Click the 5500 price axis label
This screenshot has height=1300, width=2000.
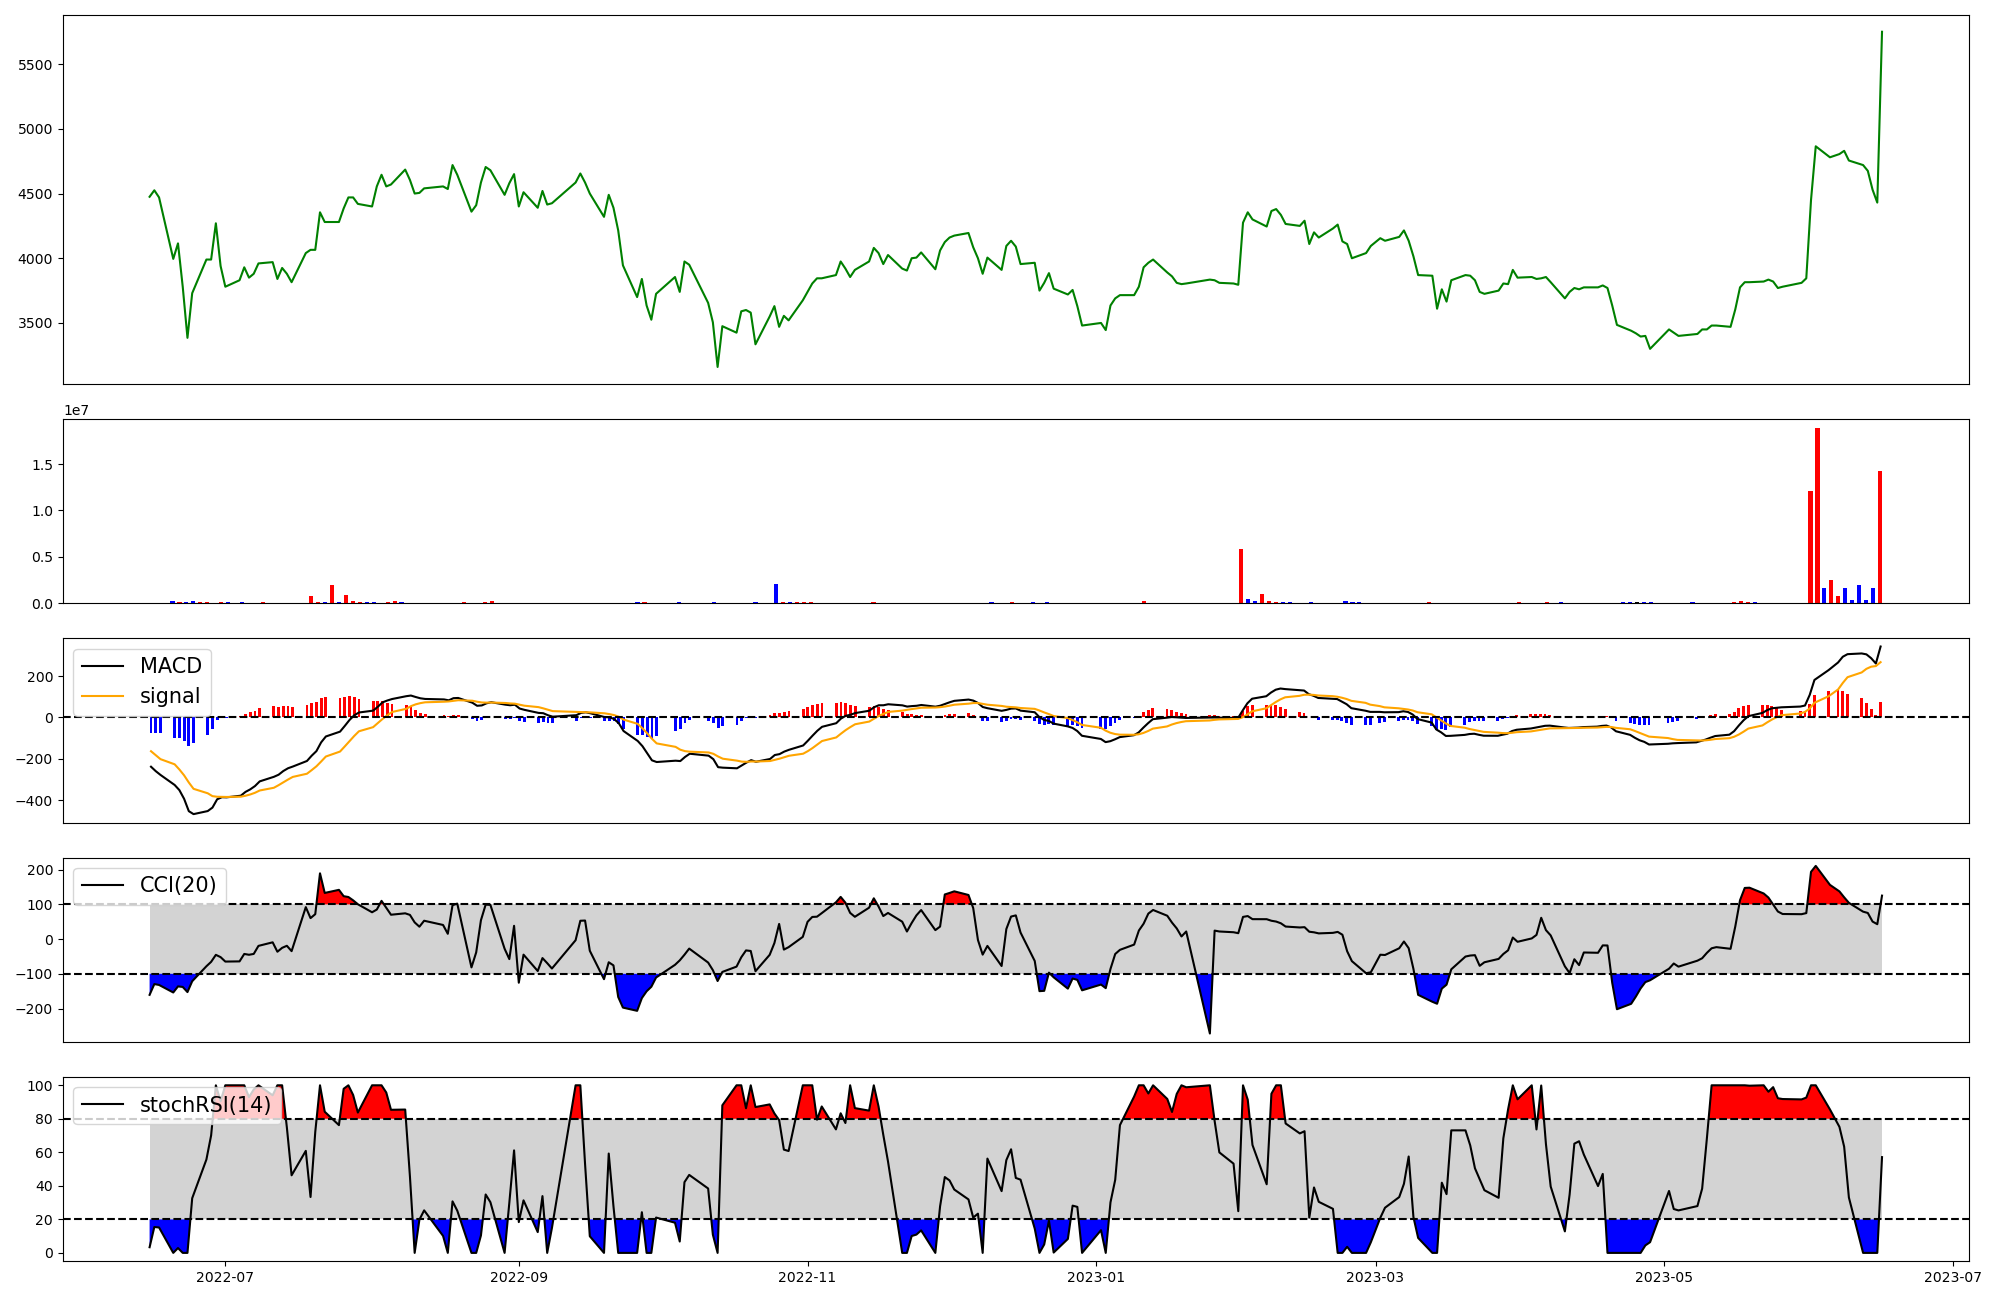36,65
